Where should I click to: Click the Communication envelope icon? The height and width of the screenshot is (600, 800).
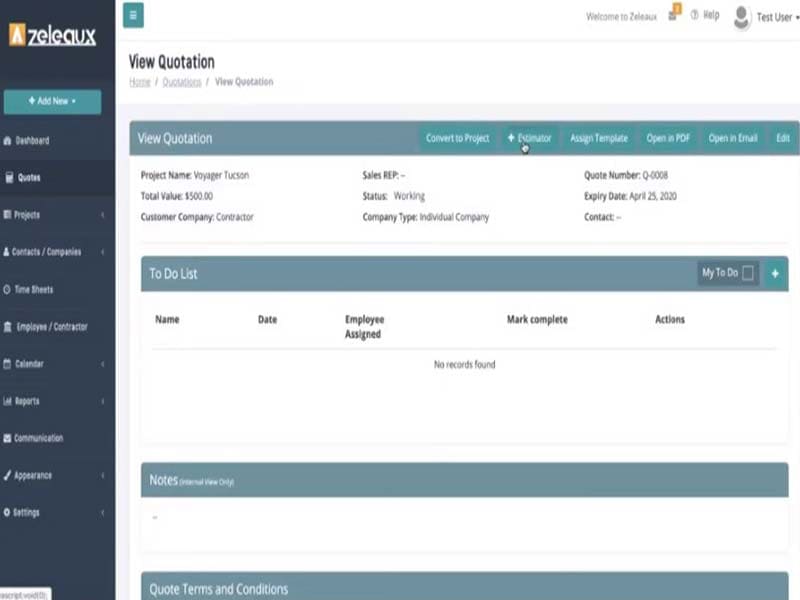(x=7, y=438)
